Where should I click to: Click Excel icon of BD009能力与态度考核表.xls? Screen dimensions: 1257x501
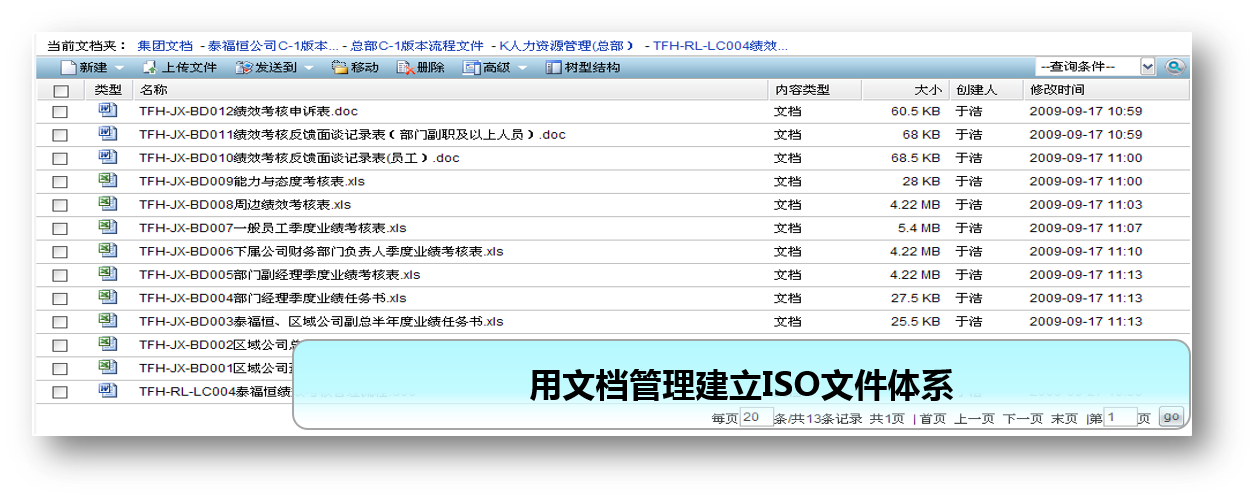pyautogui.click(x=107, y=180)
